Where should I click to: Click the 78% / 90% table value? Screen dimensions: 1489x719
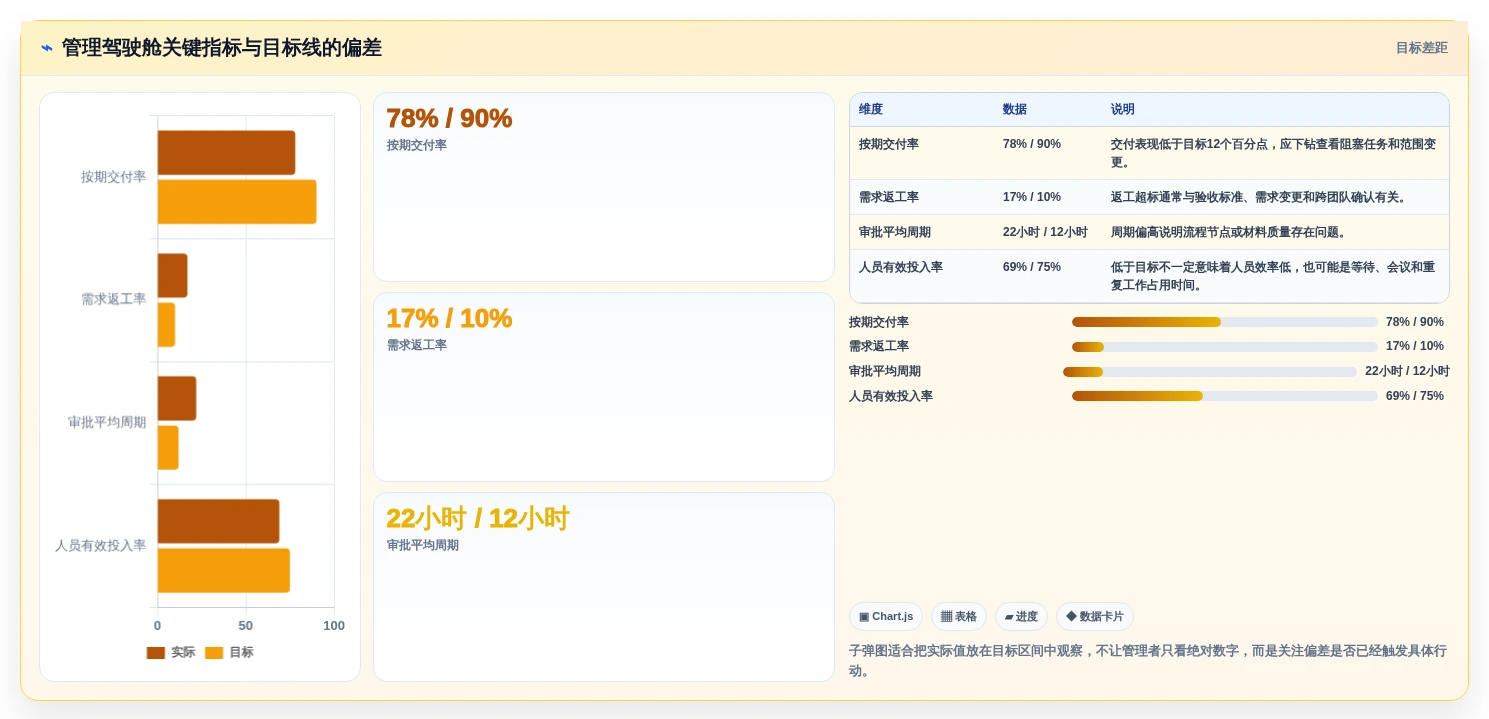(x=1032, y=144)
